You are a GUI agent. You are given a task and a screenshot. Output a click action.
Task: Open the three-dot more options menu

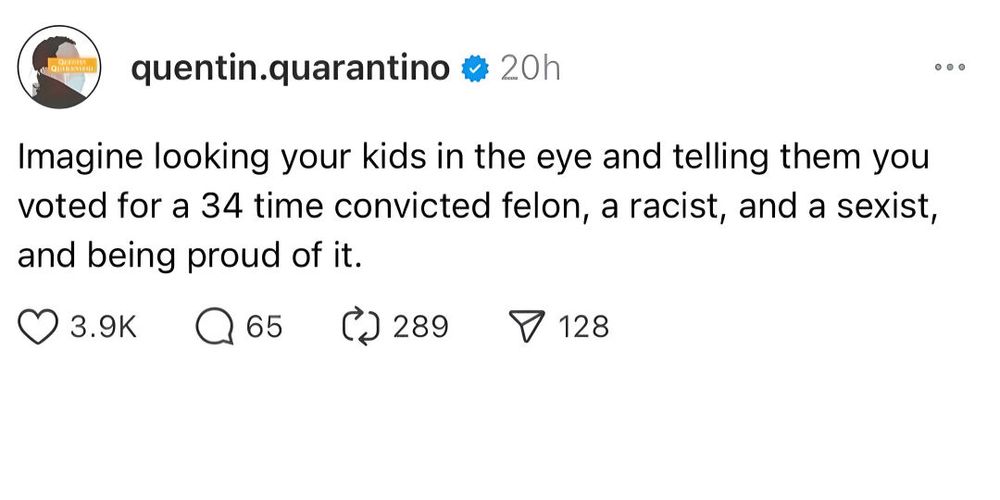(x=948, y=68)
